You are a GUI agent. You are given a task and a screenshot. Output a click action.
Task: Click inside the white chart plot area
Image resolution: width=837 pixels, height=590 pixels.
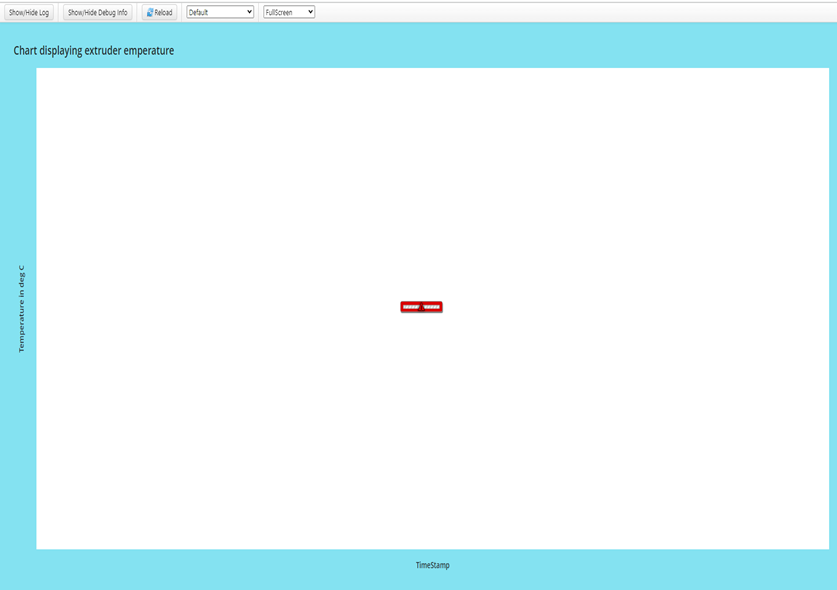pos(250,200)
